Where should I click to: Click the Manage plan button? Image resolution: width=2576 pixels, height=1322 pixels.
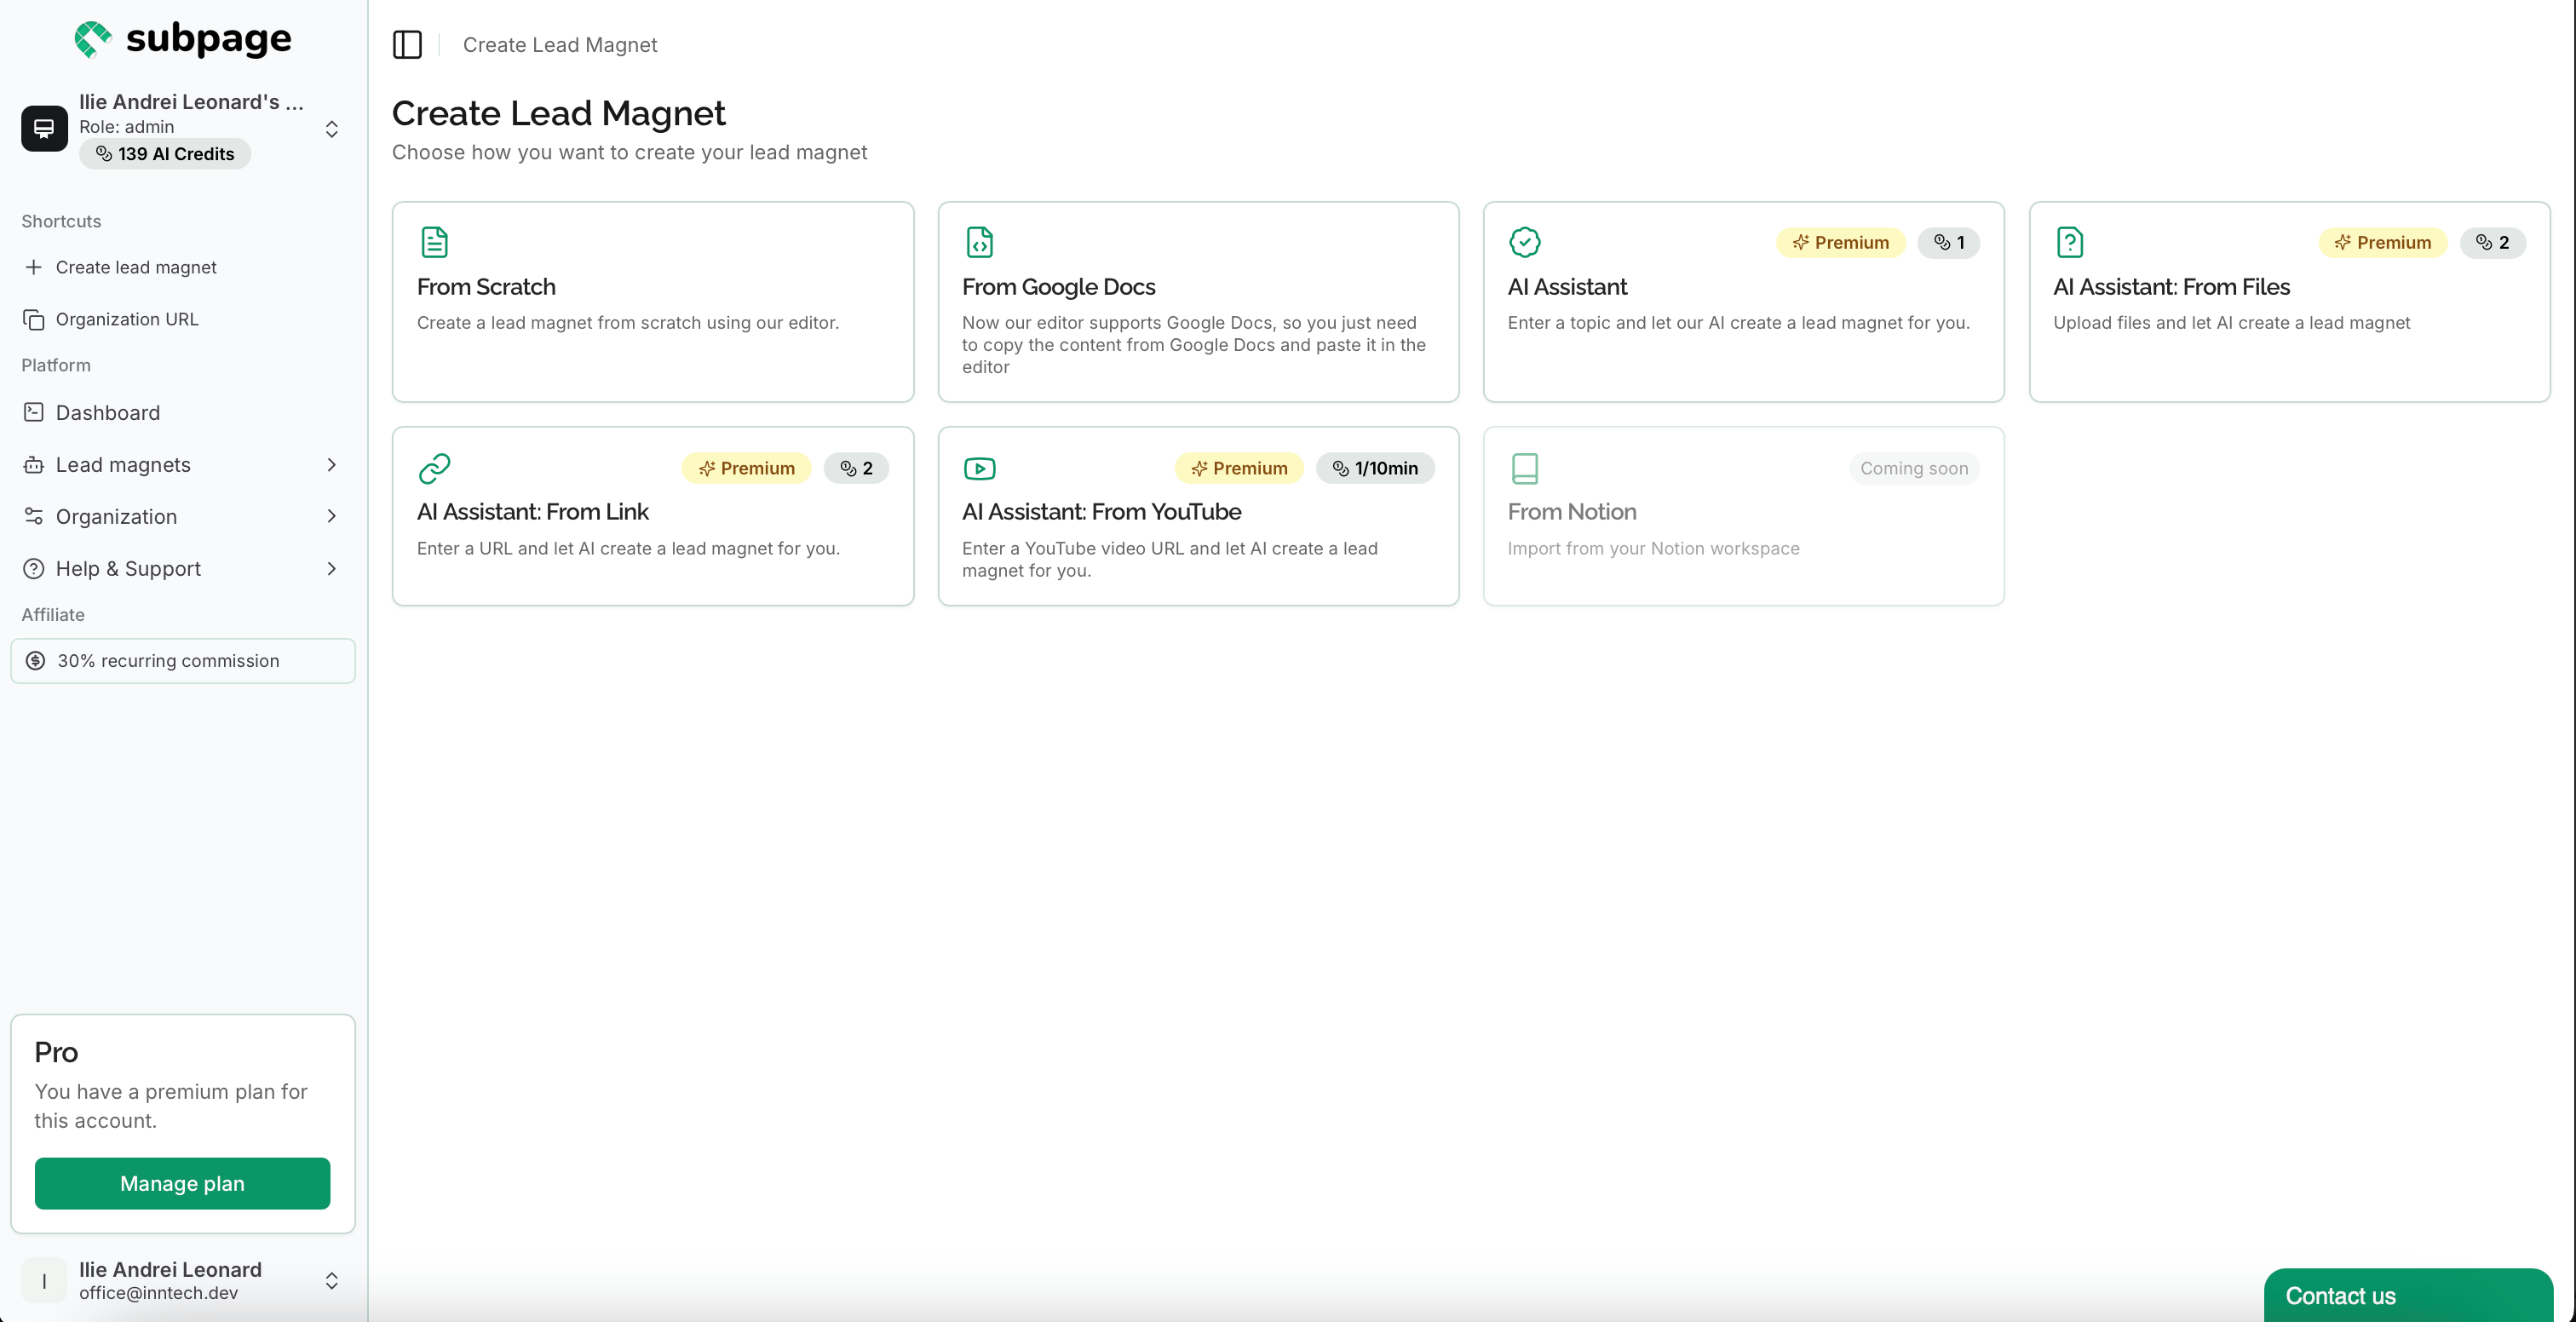click(182, 1184)
